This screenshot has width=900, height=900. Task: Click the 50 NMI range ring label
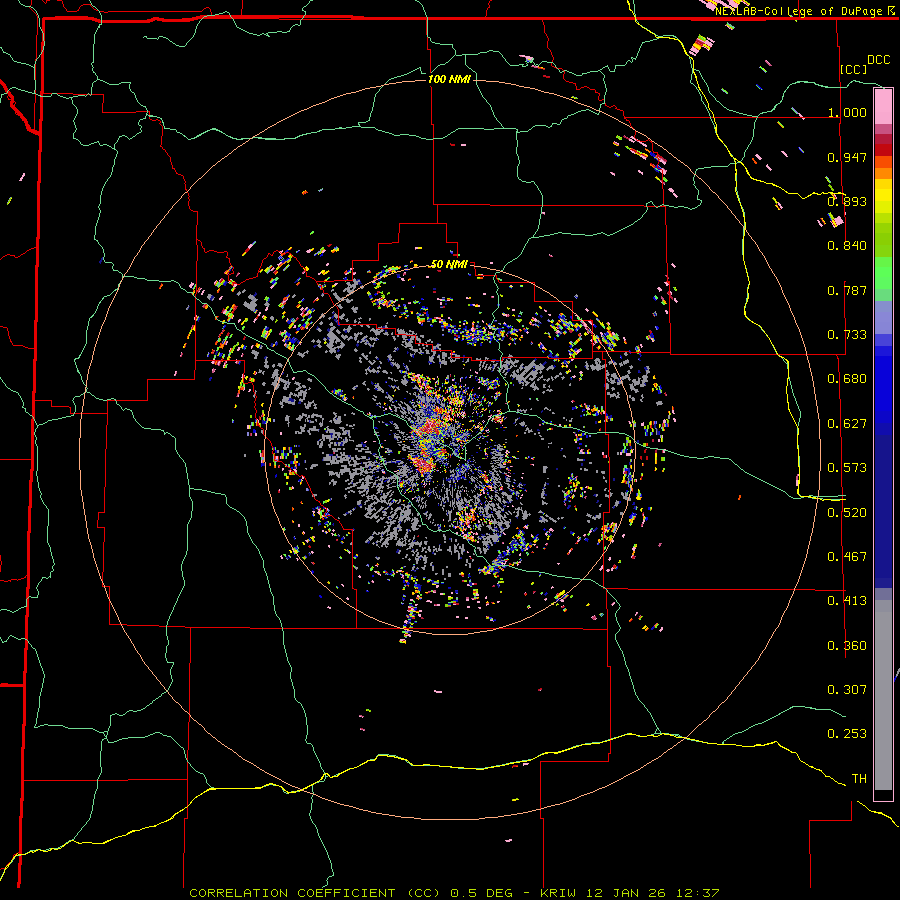point(449,264)
